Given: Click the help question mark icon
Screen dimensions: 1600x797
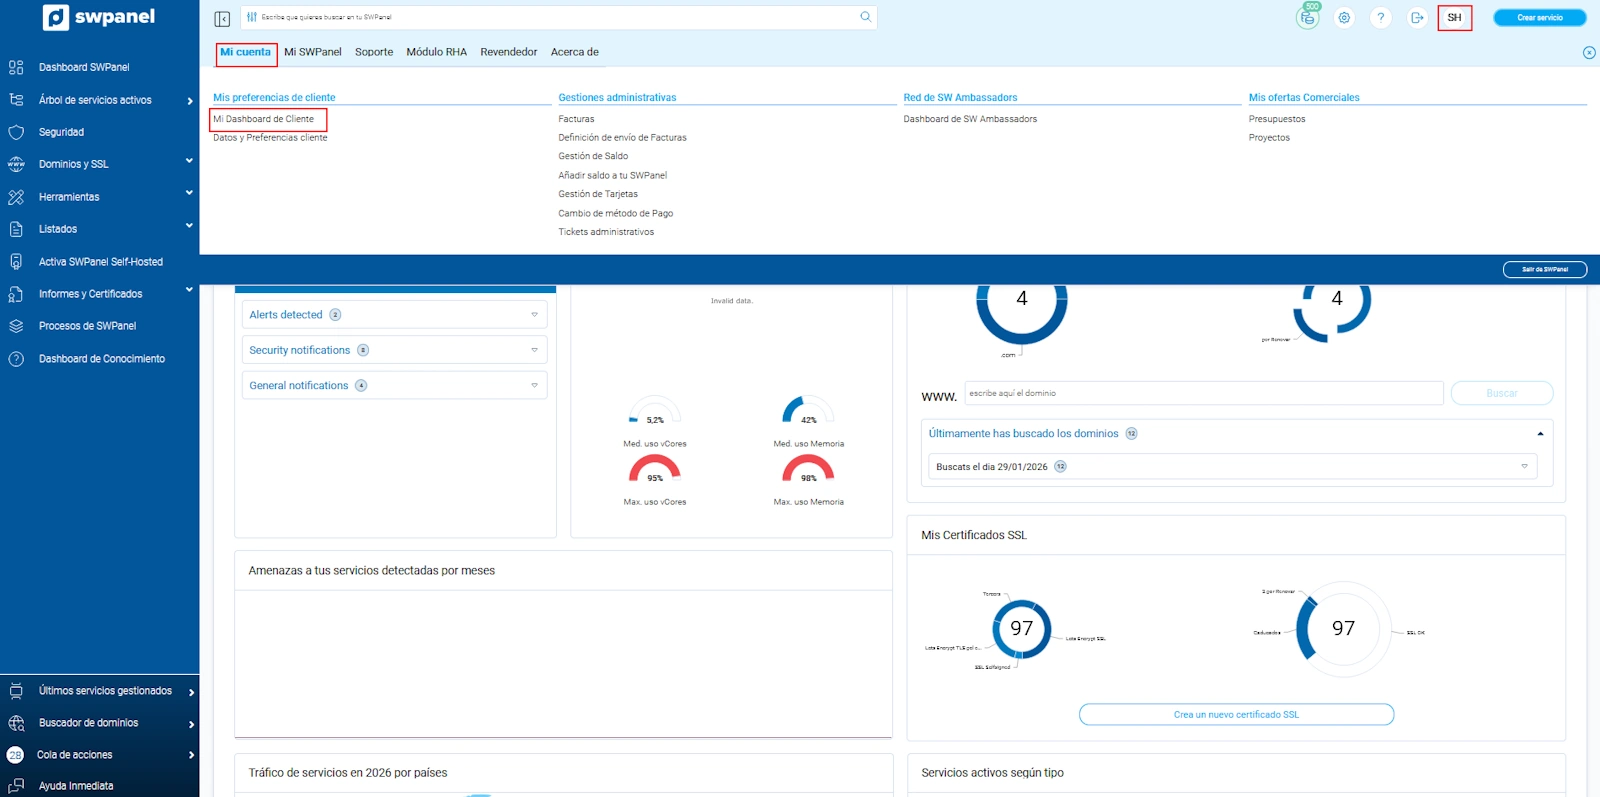Looking at the screenshot, I should pos(1381,18).
